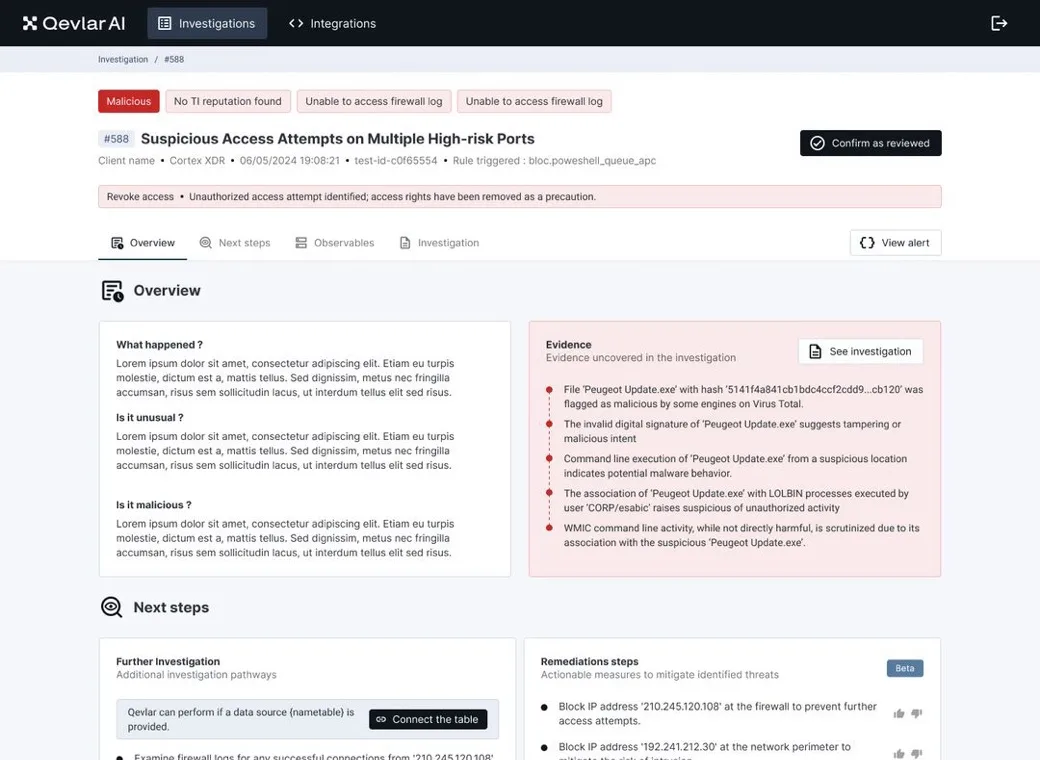Open the Investigations navigation tab
This screenshot has width=1040, height=760.
click(x=207, y=23)
